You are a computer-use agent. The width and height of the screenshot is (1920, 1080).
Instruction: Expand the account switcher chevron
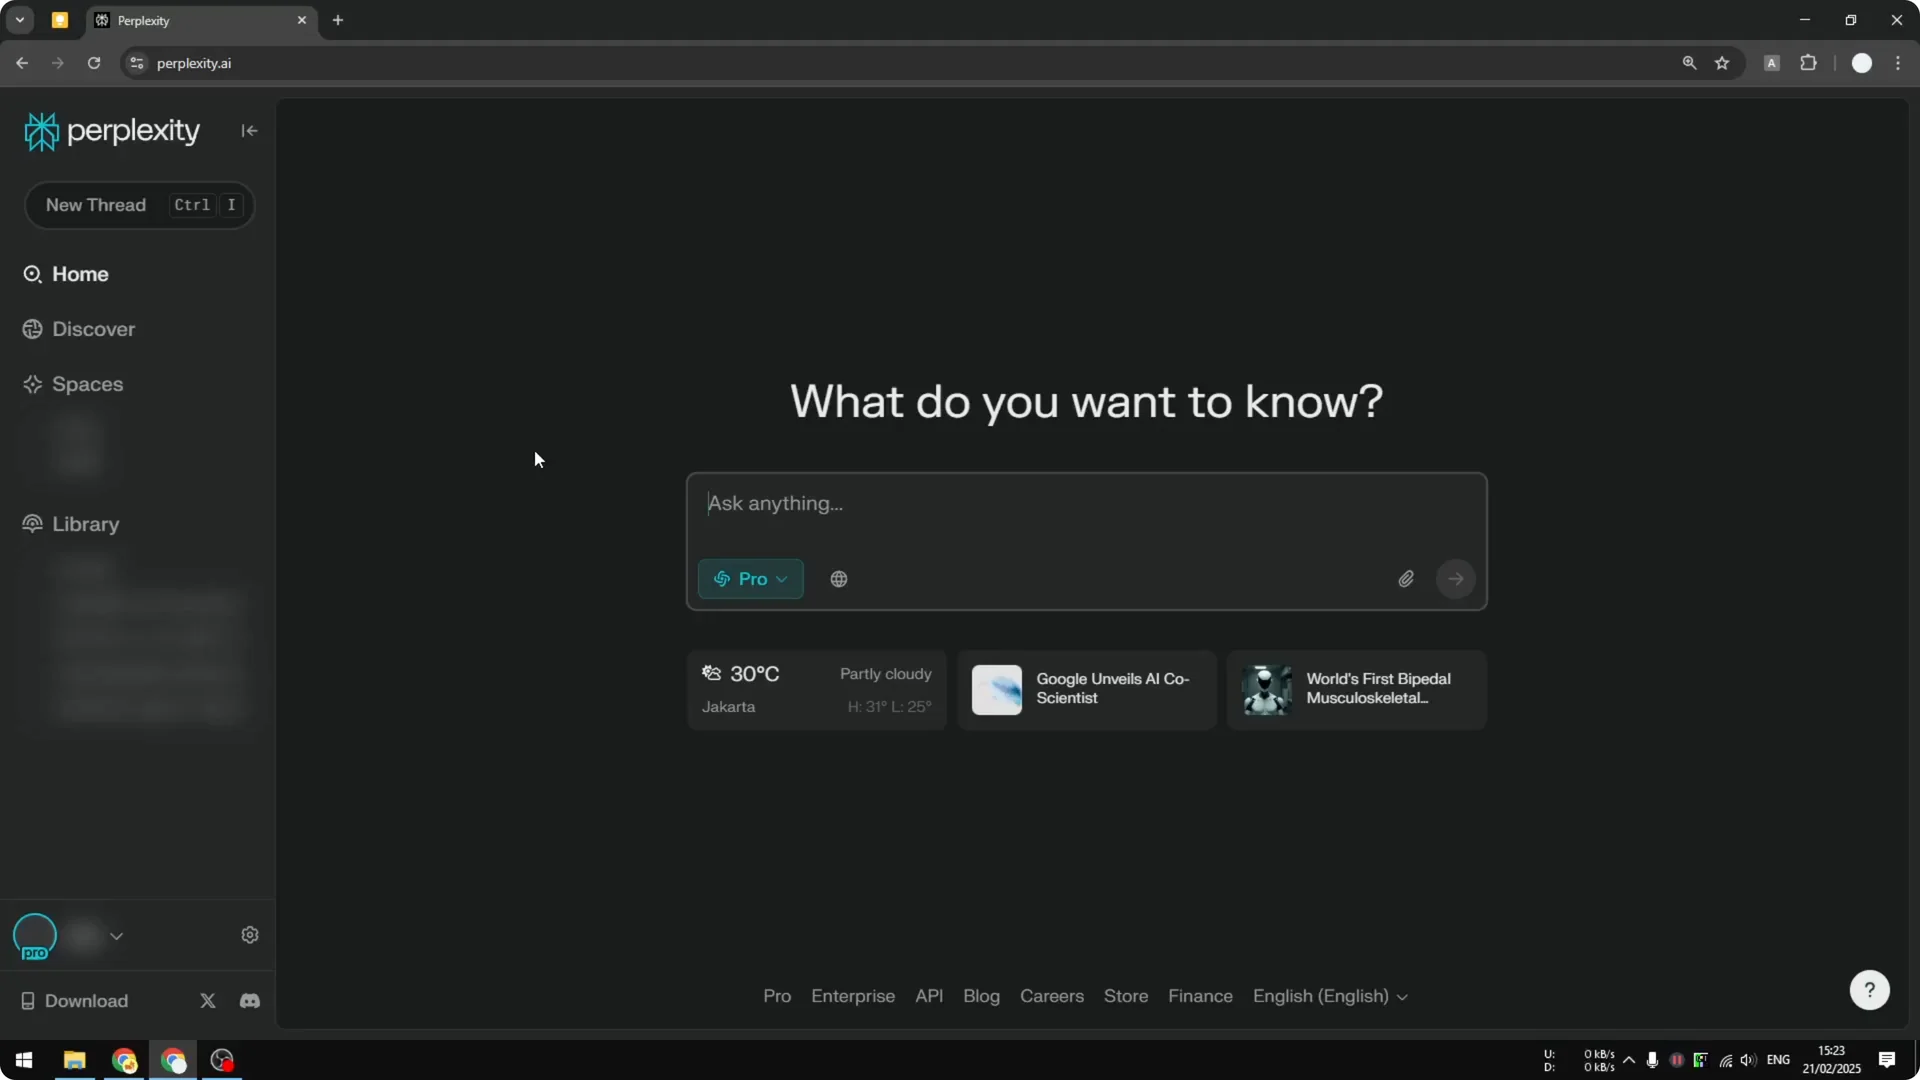pyautogui.click(x=117, y=936)
